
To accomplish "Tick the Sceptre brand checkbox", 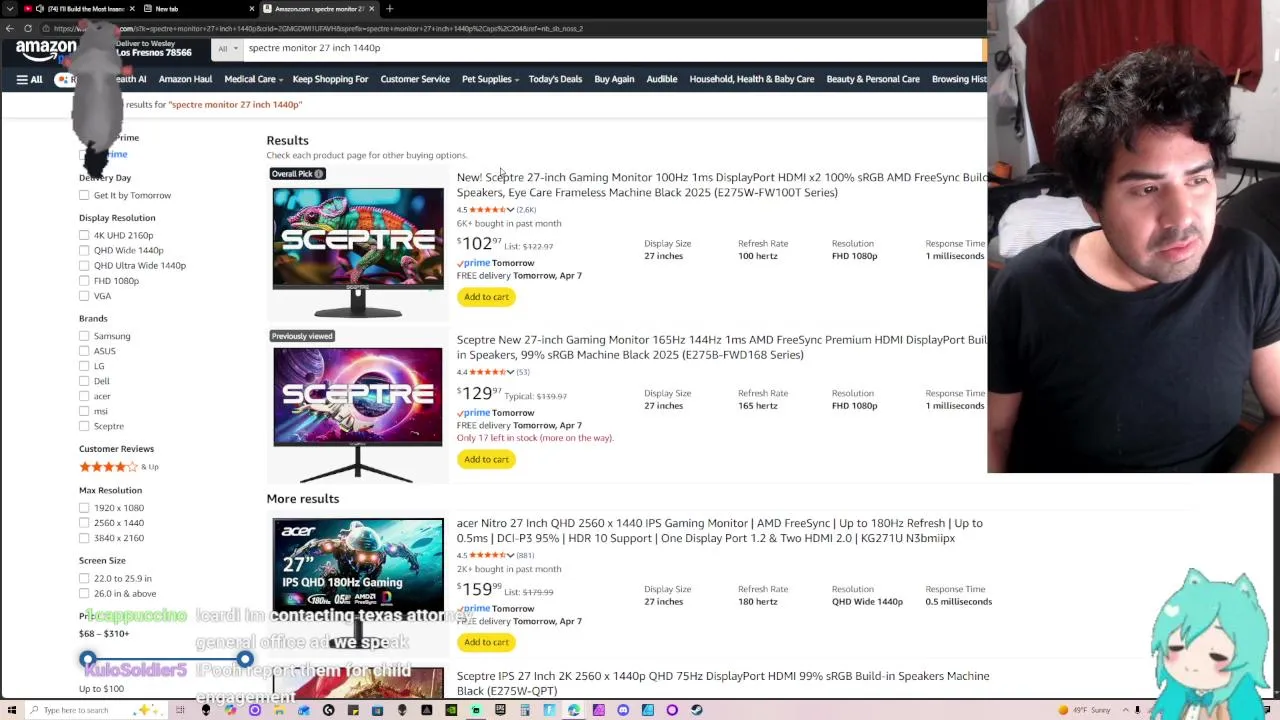I will (84, 426).
